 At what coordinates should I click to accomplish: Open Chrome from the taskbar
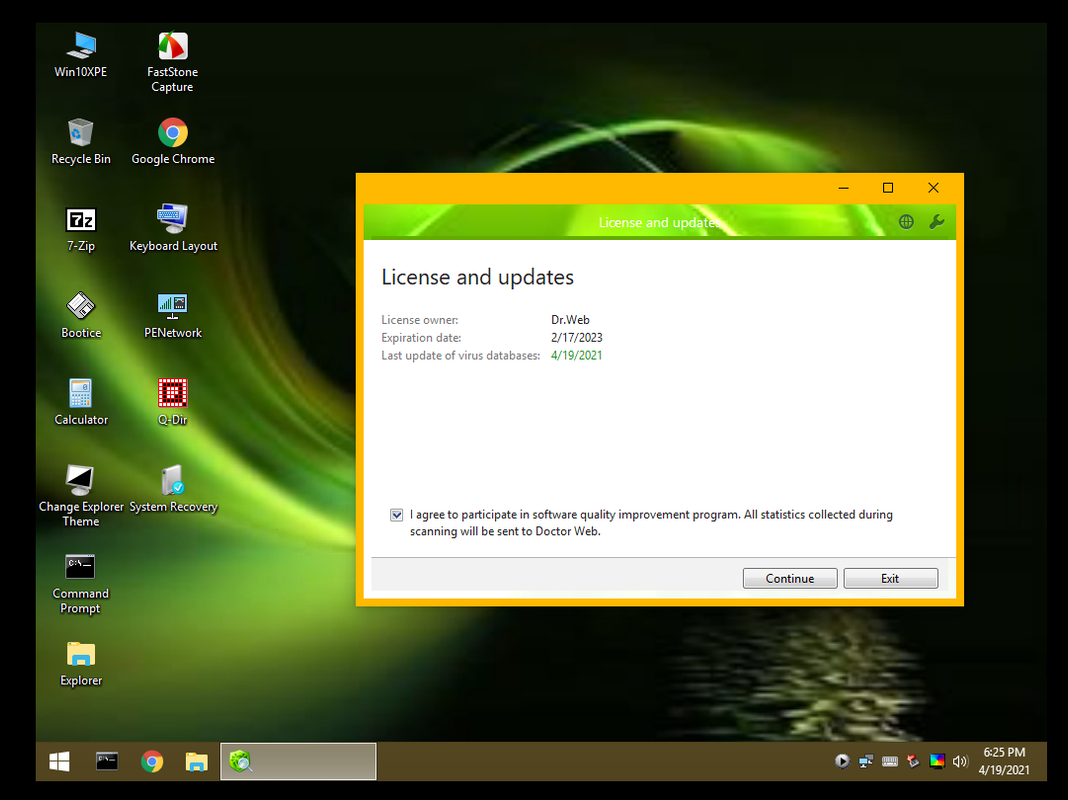(152, 761)
